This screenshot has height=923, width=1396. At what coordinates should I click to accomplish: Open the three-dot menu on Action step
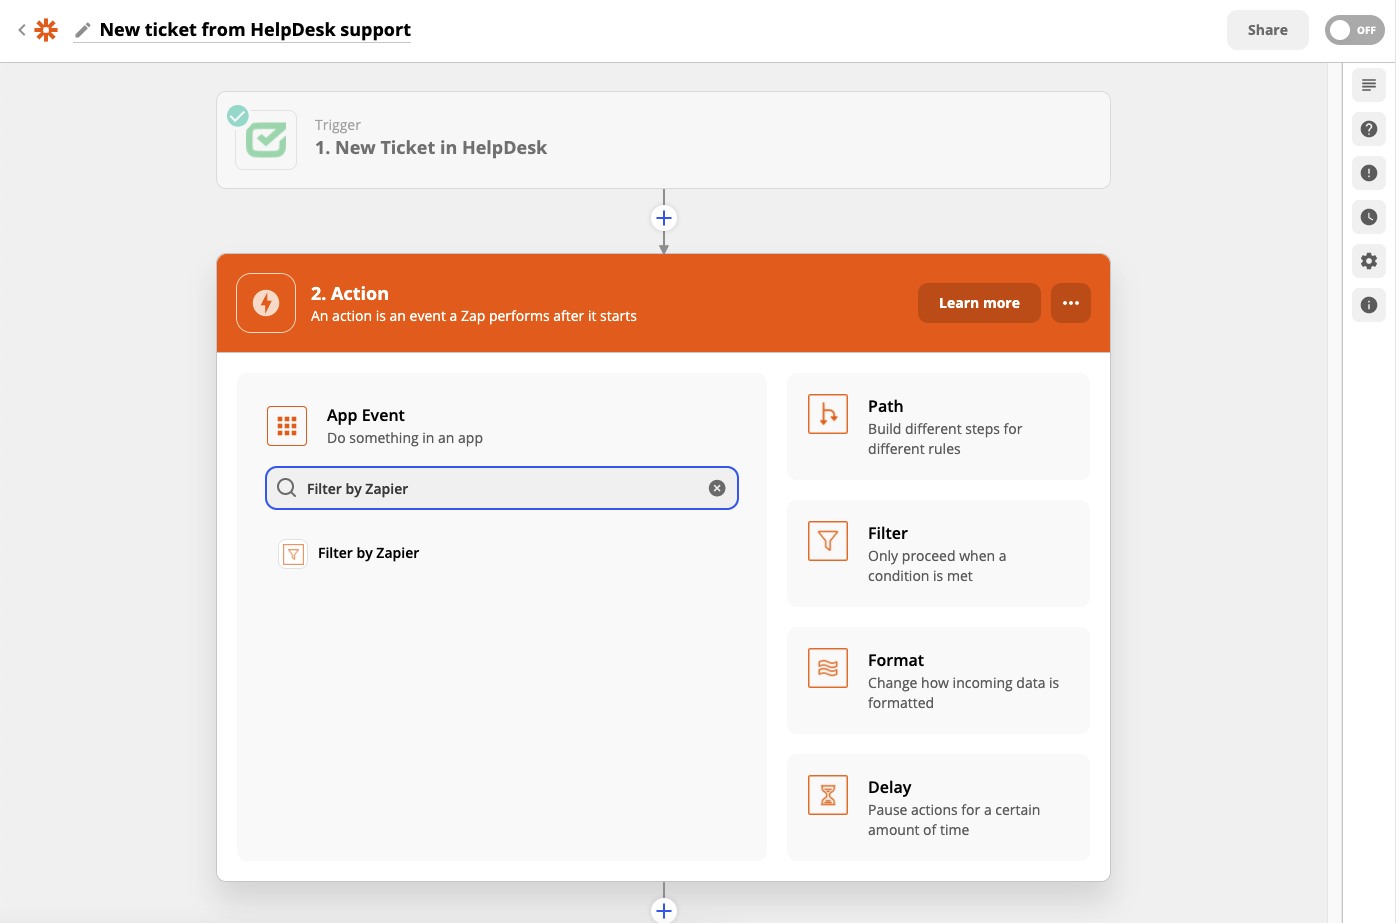[x=1070, y=303]
